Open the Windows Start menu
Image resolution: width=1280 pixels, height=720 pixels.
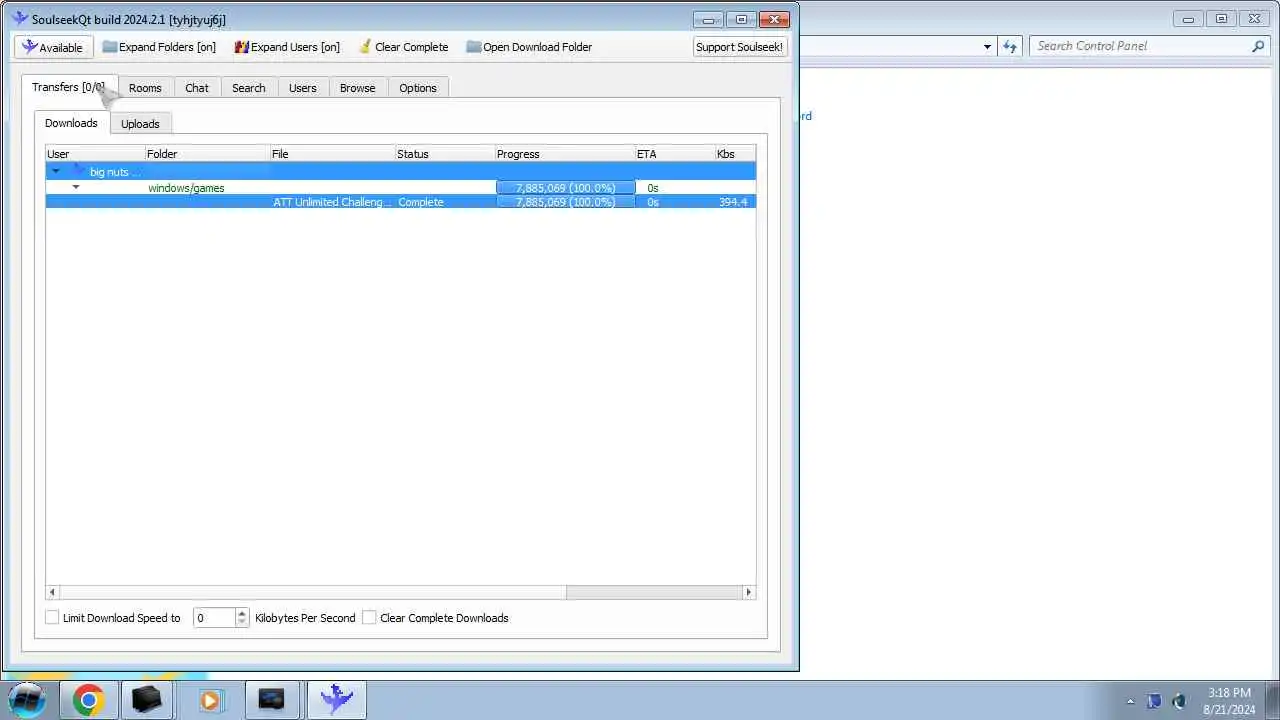27,699
